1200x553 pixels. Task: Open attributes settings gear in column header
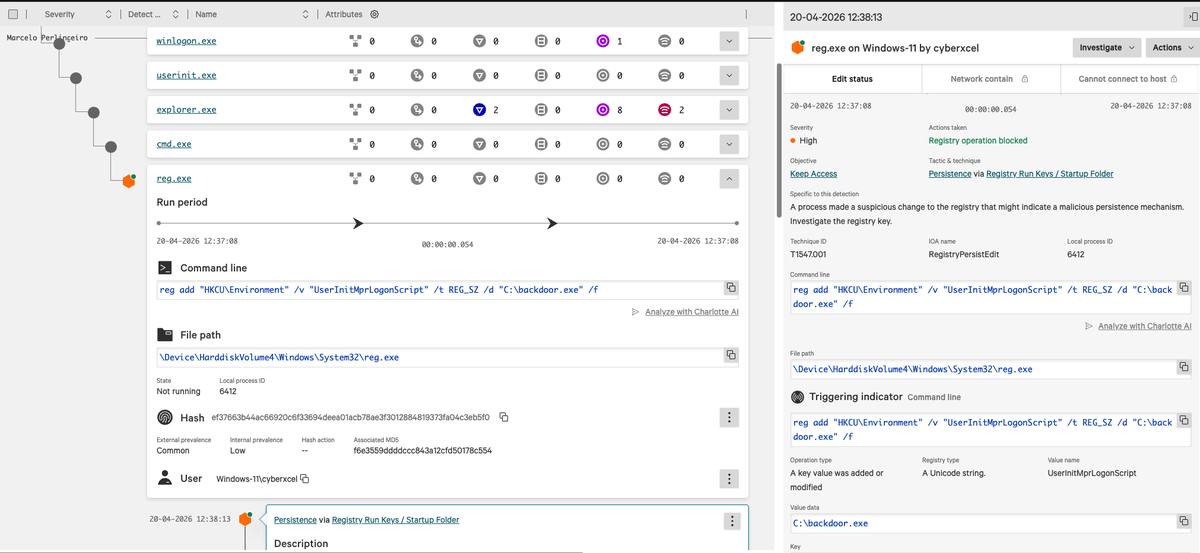click(x=374, y=15)
